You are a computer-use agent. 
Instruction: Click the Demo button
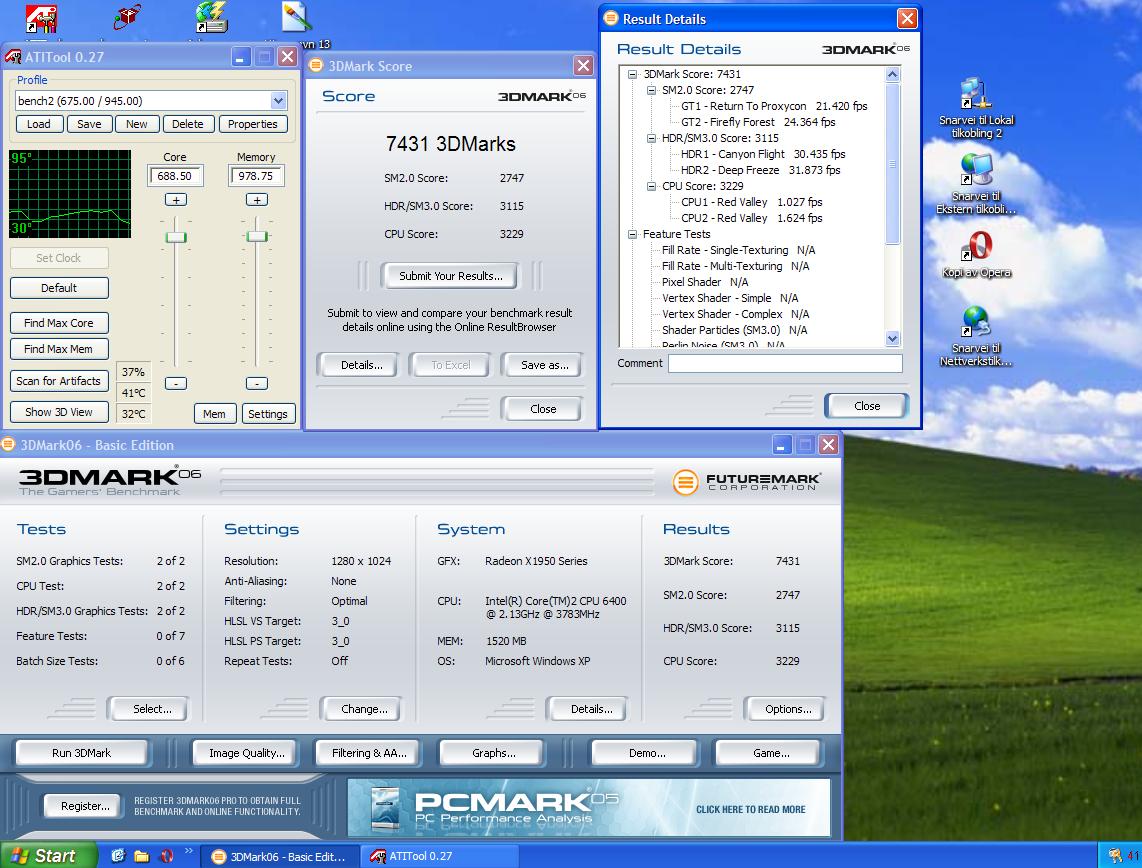point(647,753)
